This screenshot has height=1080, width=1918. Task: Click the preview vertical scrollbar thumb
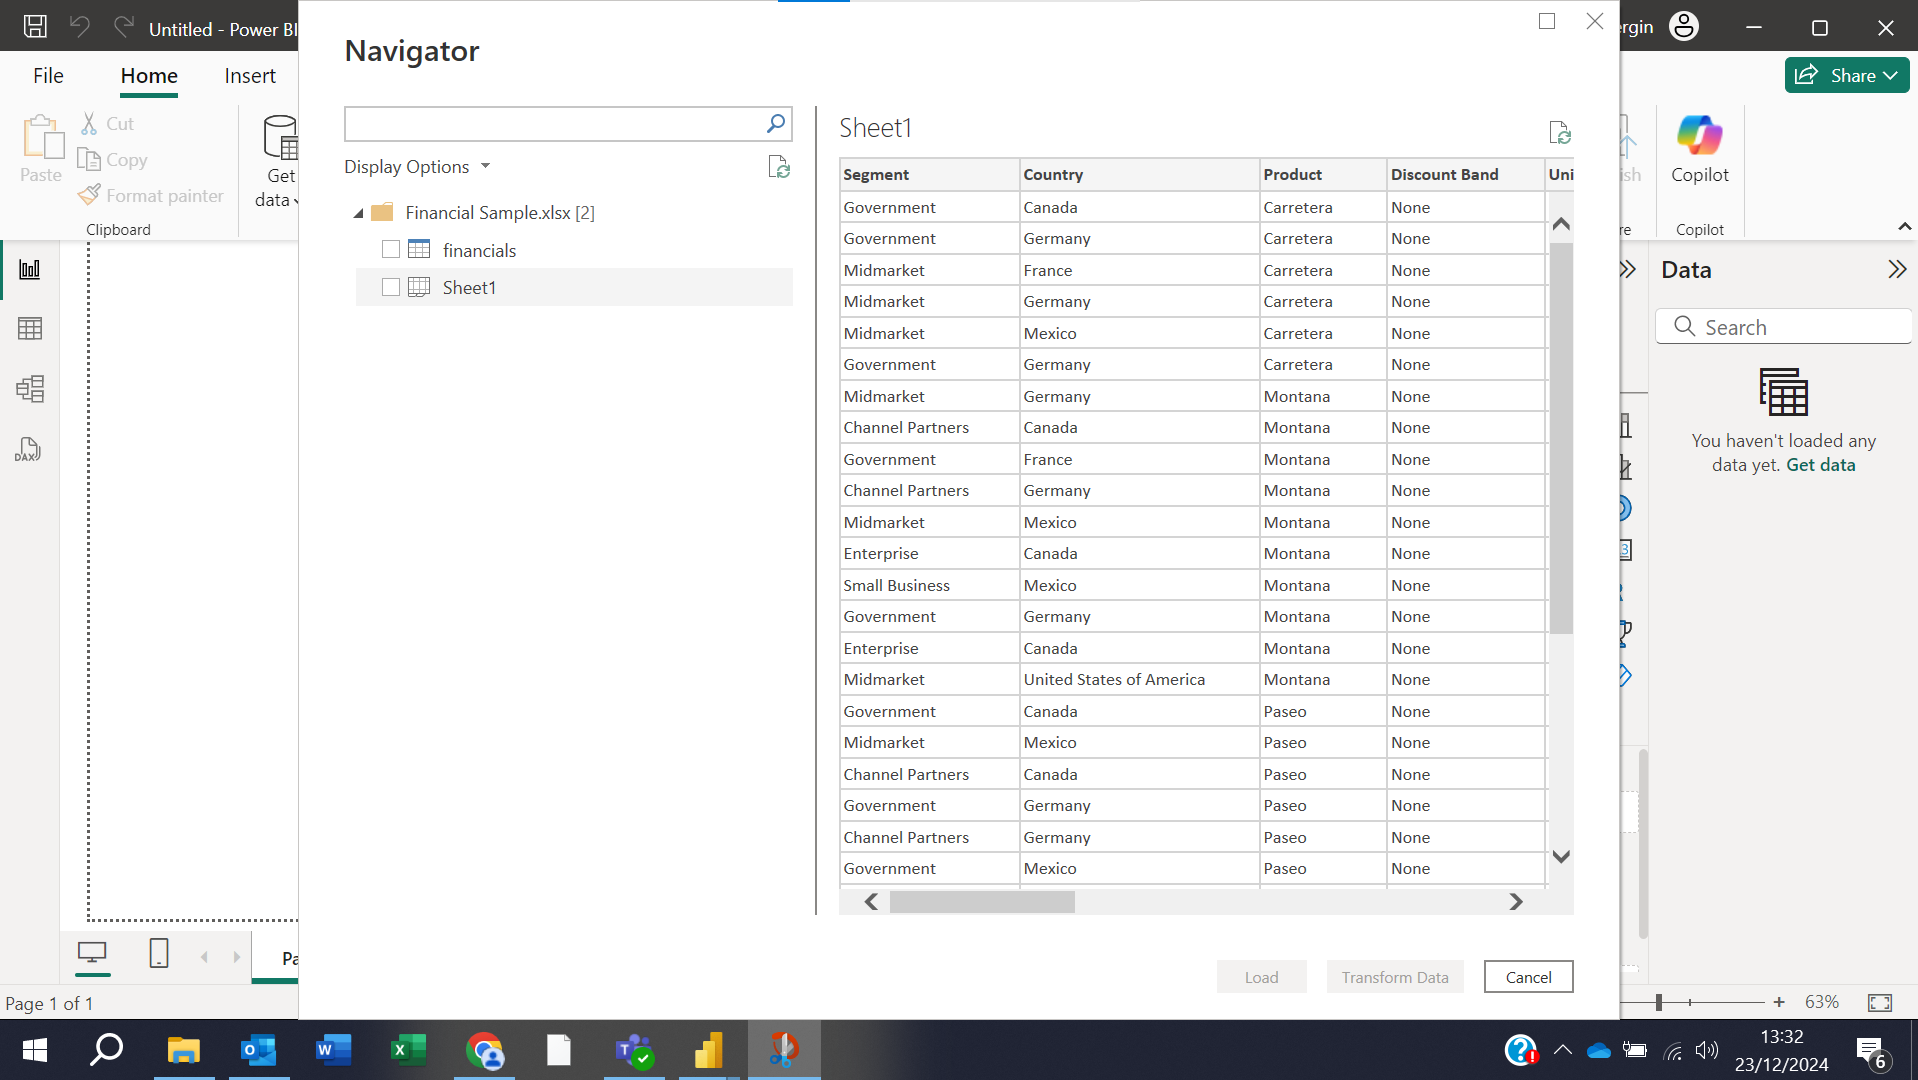coord(1561,438)
